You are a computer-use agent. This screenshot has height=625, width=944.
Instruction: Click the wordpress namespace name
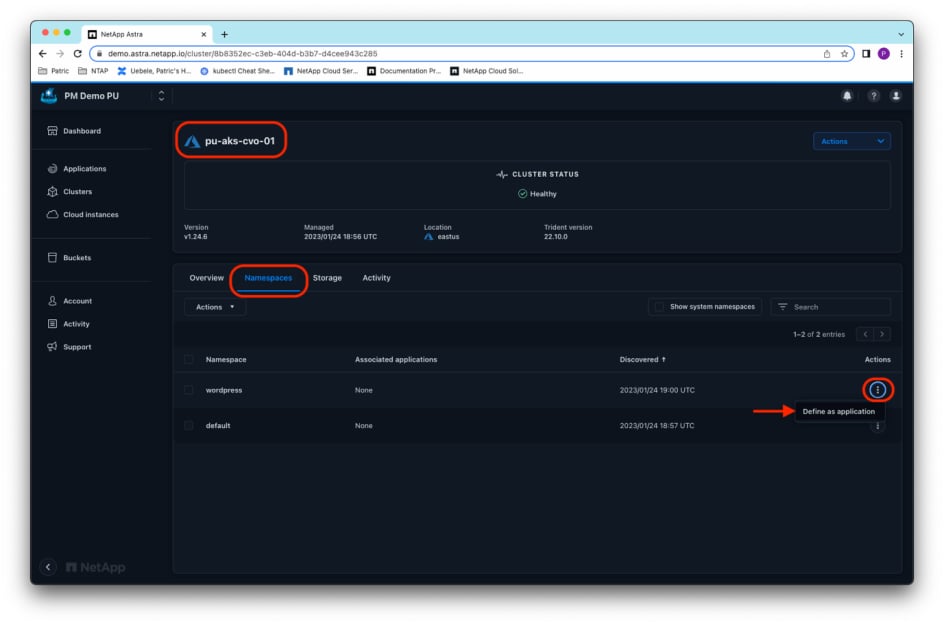(224, 390)
